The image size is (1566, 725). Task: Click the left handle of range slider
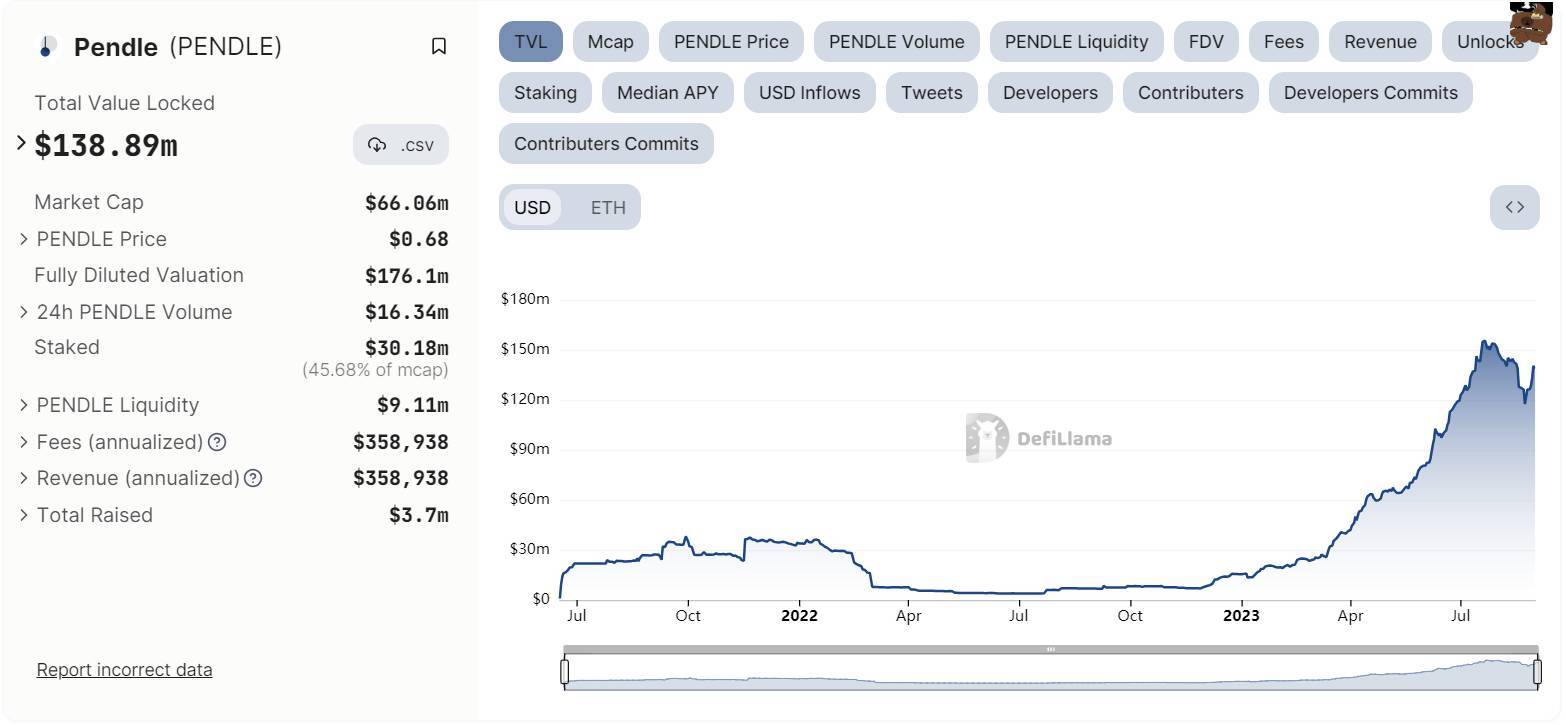(x=565, y=672)
